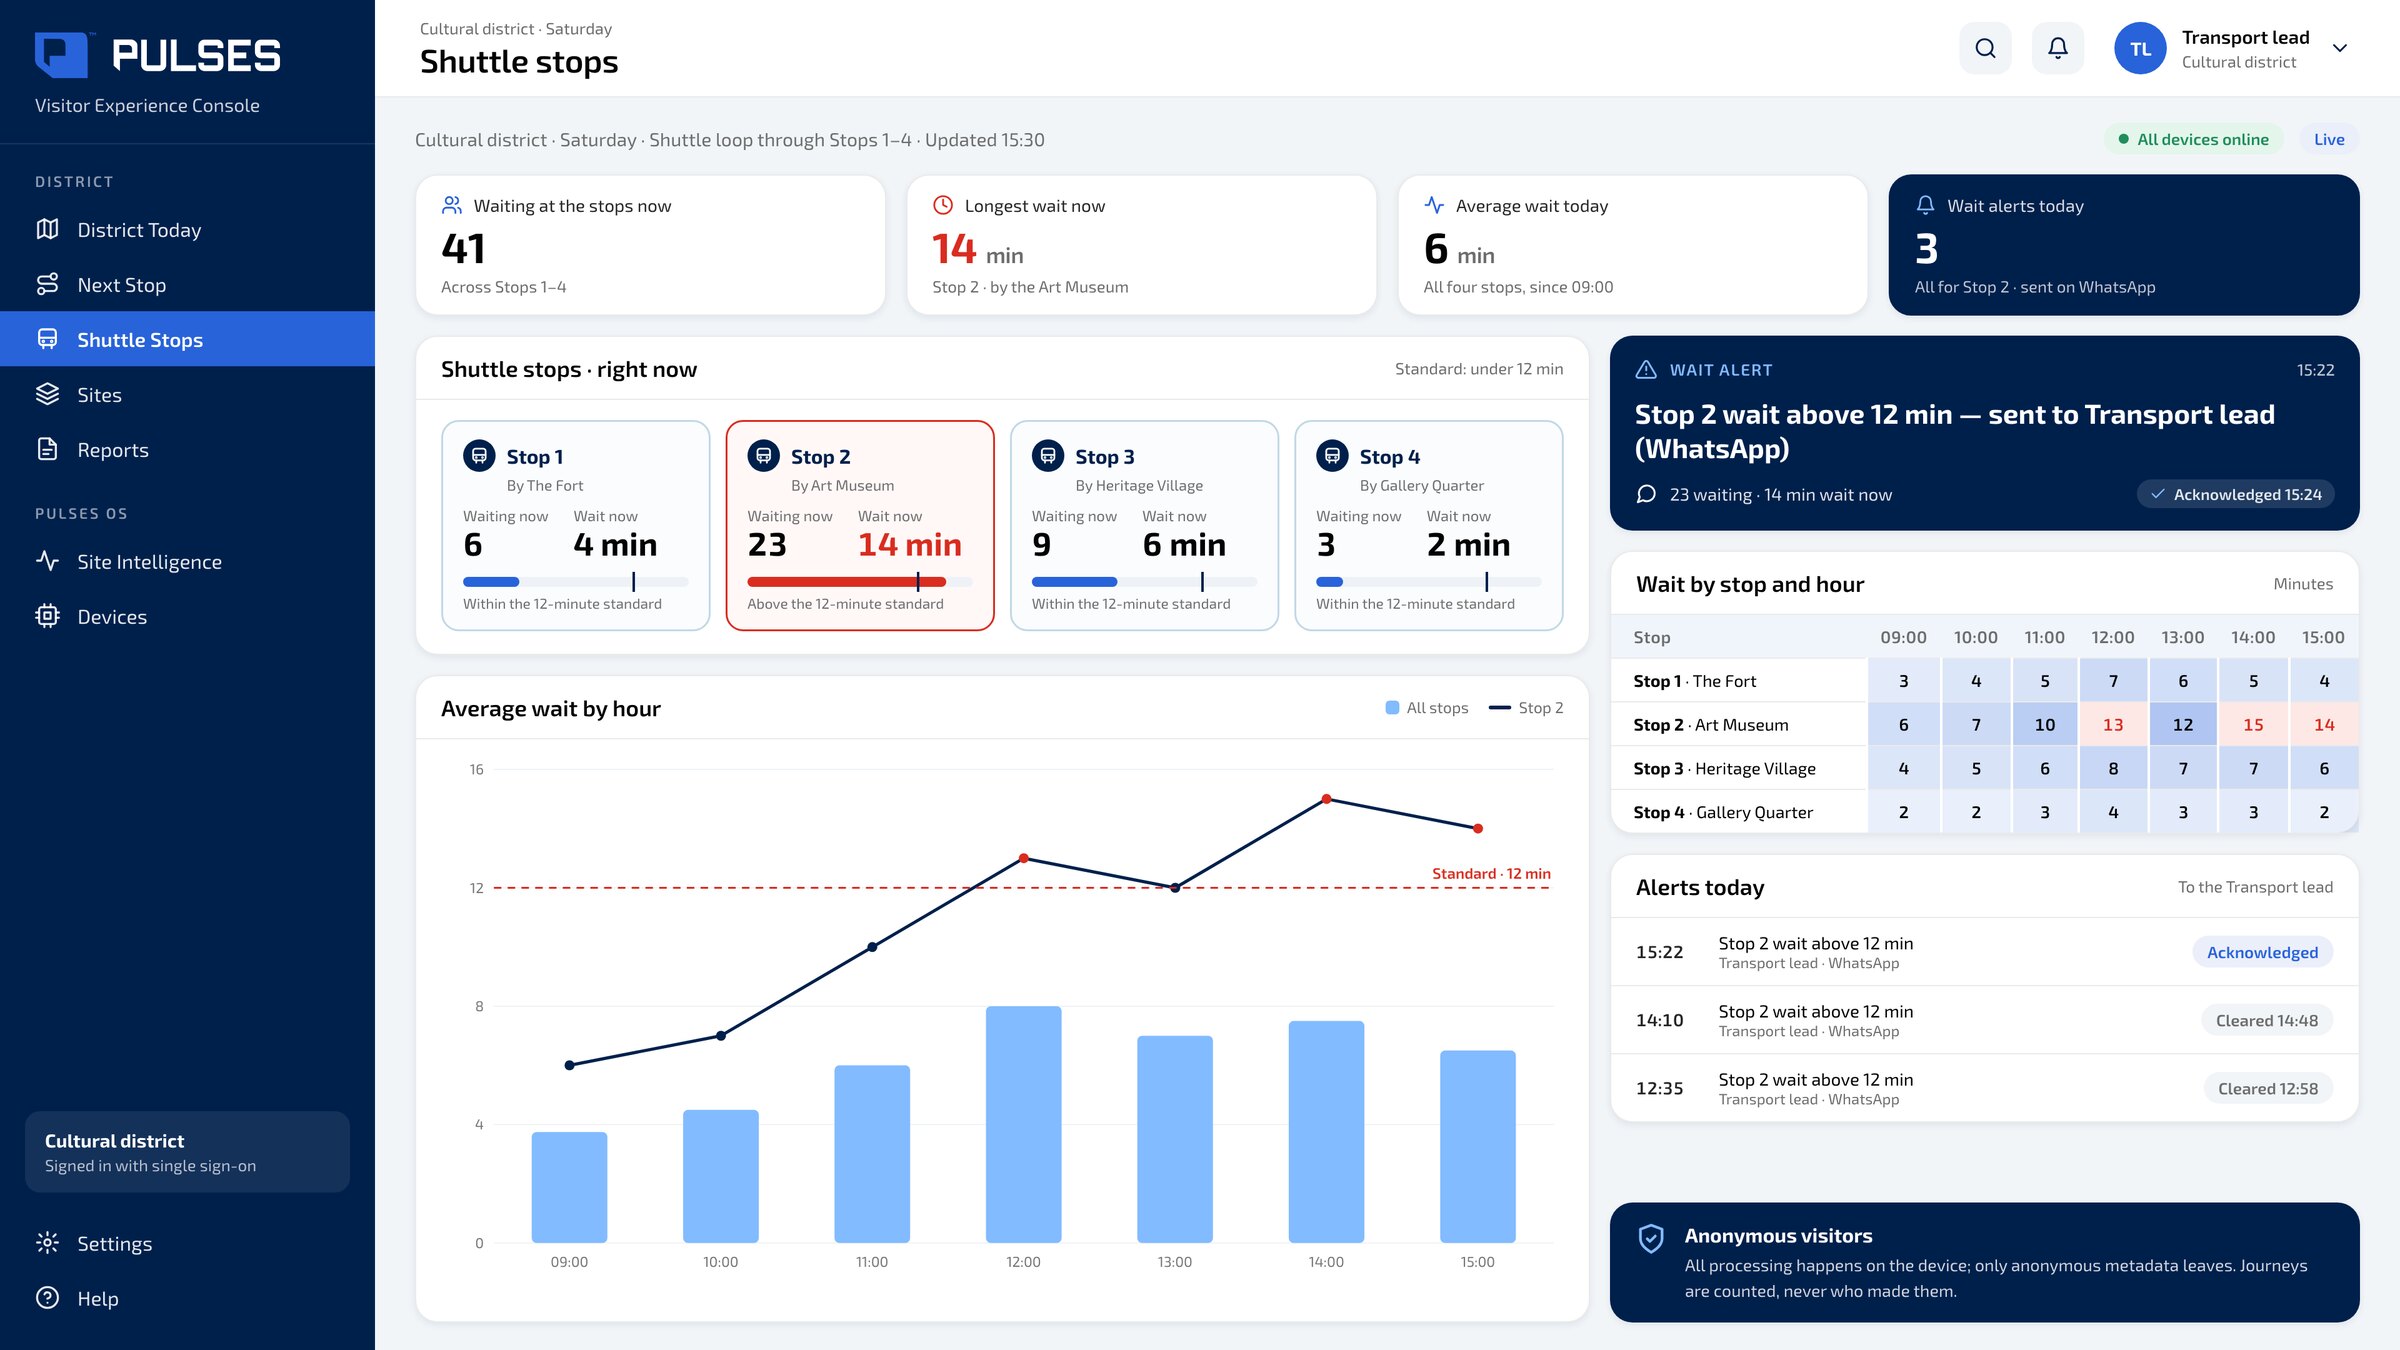The image size is (2400, 1350).
Task: Click 'Standard · 12 min' chart label
Action: pos(1491,873)
